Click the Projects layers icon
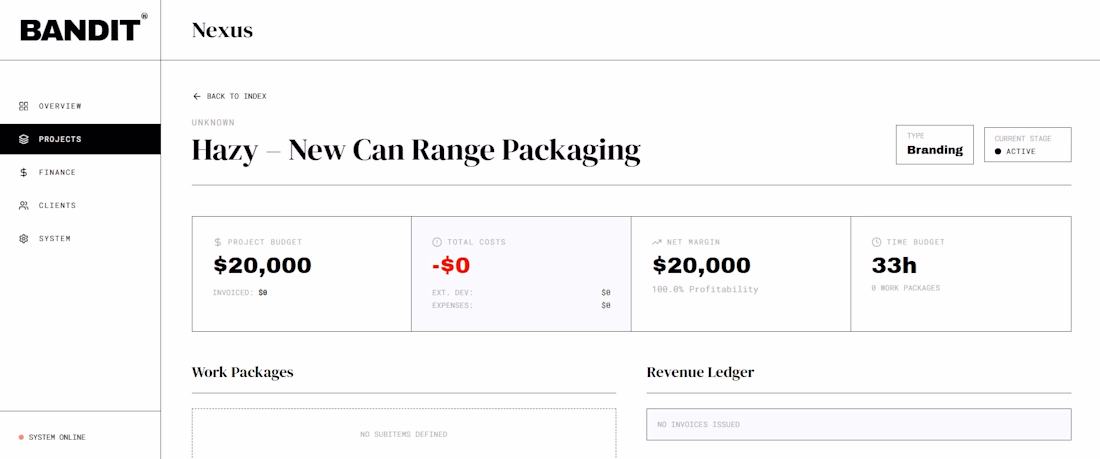Viewport: 1100px width, 459px height. pyautogui.click(x=24, y=139)
